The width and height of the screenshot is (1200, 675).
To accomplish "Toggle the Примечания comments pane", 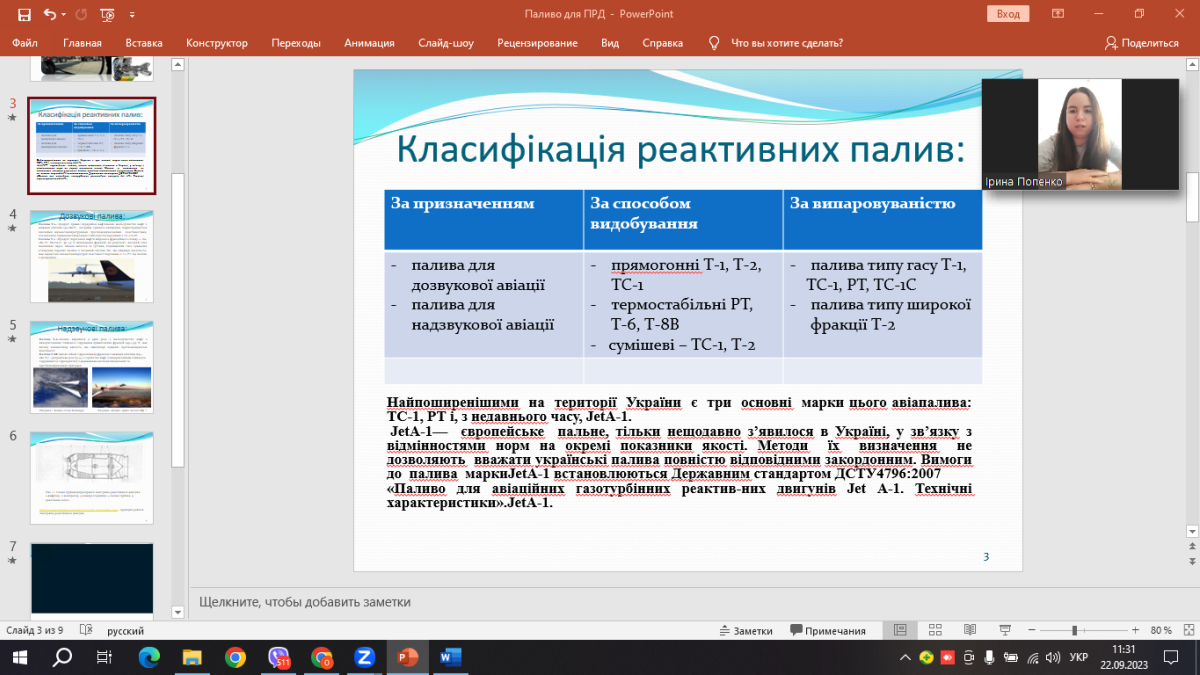I will [x=827, y=631].
